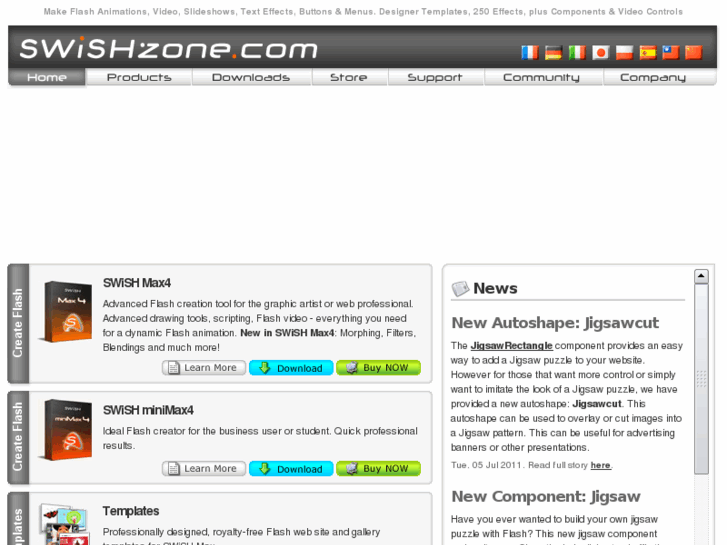Click the news scrollbar up arrow
Screen dimensions: 727x545
tap(701, 276)
